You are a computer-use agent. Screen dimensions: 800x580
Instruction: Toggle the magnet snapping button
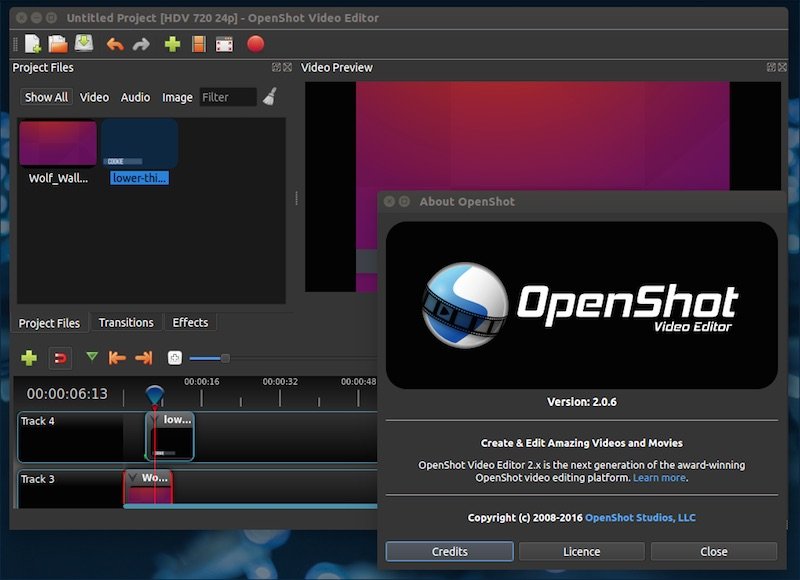[60, 358]
